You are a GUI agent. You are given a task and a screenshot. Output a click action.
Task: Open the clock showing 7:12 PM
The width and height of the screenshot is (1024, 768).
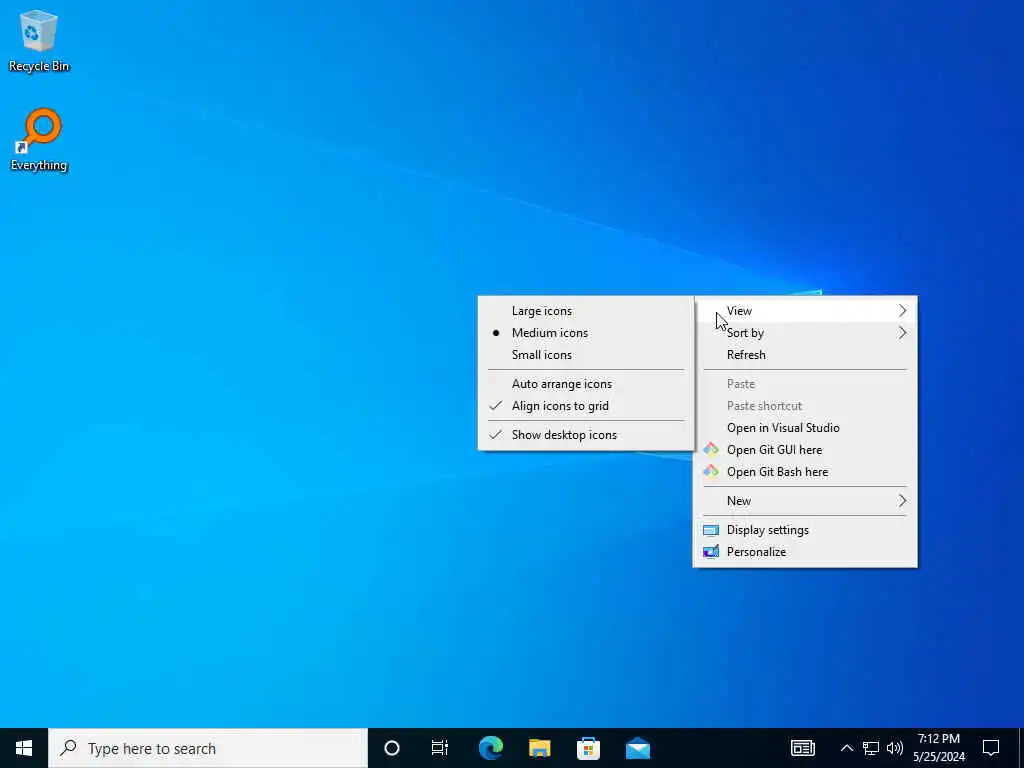click(x=938, y=748)
